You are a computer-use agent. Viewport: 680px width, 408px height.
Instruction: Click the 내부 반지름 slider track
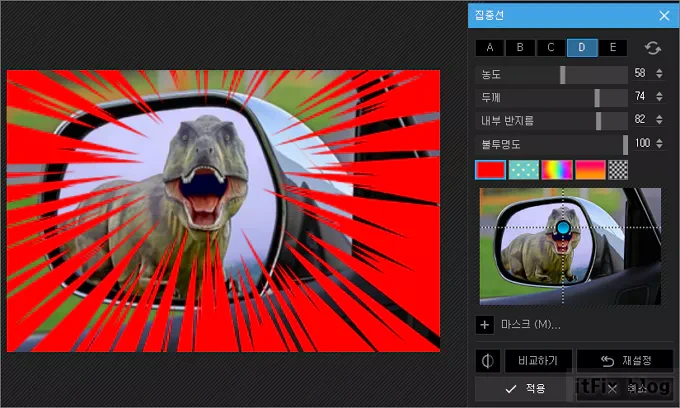click(x=551, y=121)
